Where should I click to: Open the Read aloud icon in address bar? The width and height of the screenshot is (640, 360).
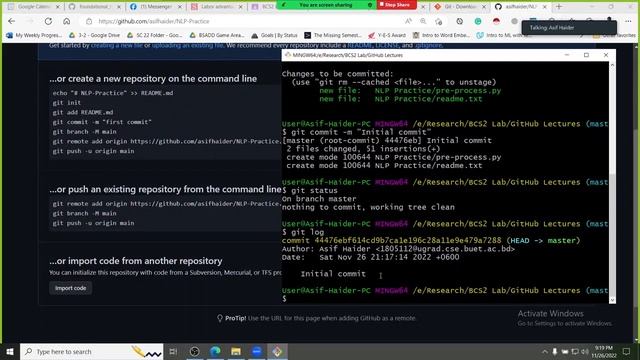point(409,21)
